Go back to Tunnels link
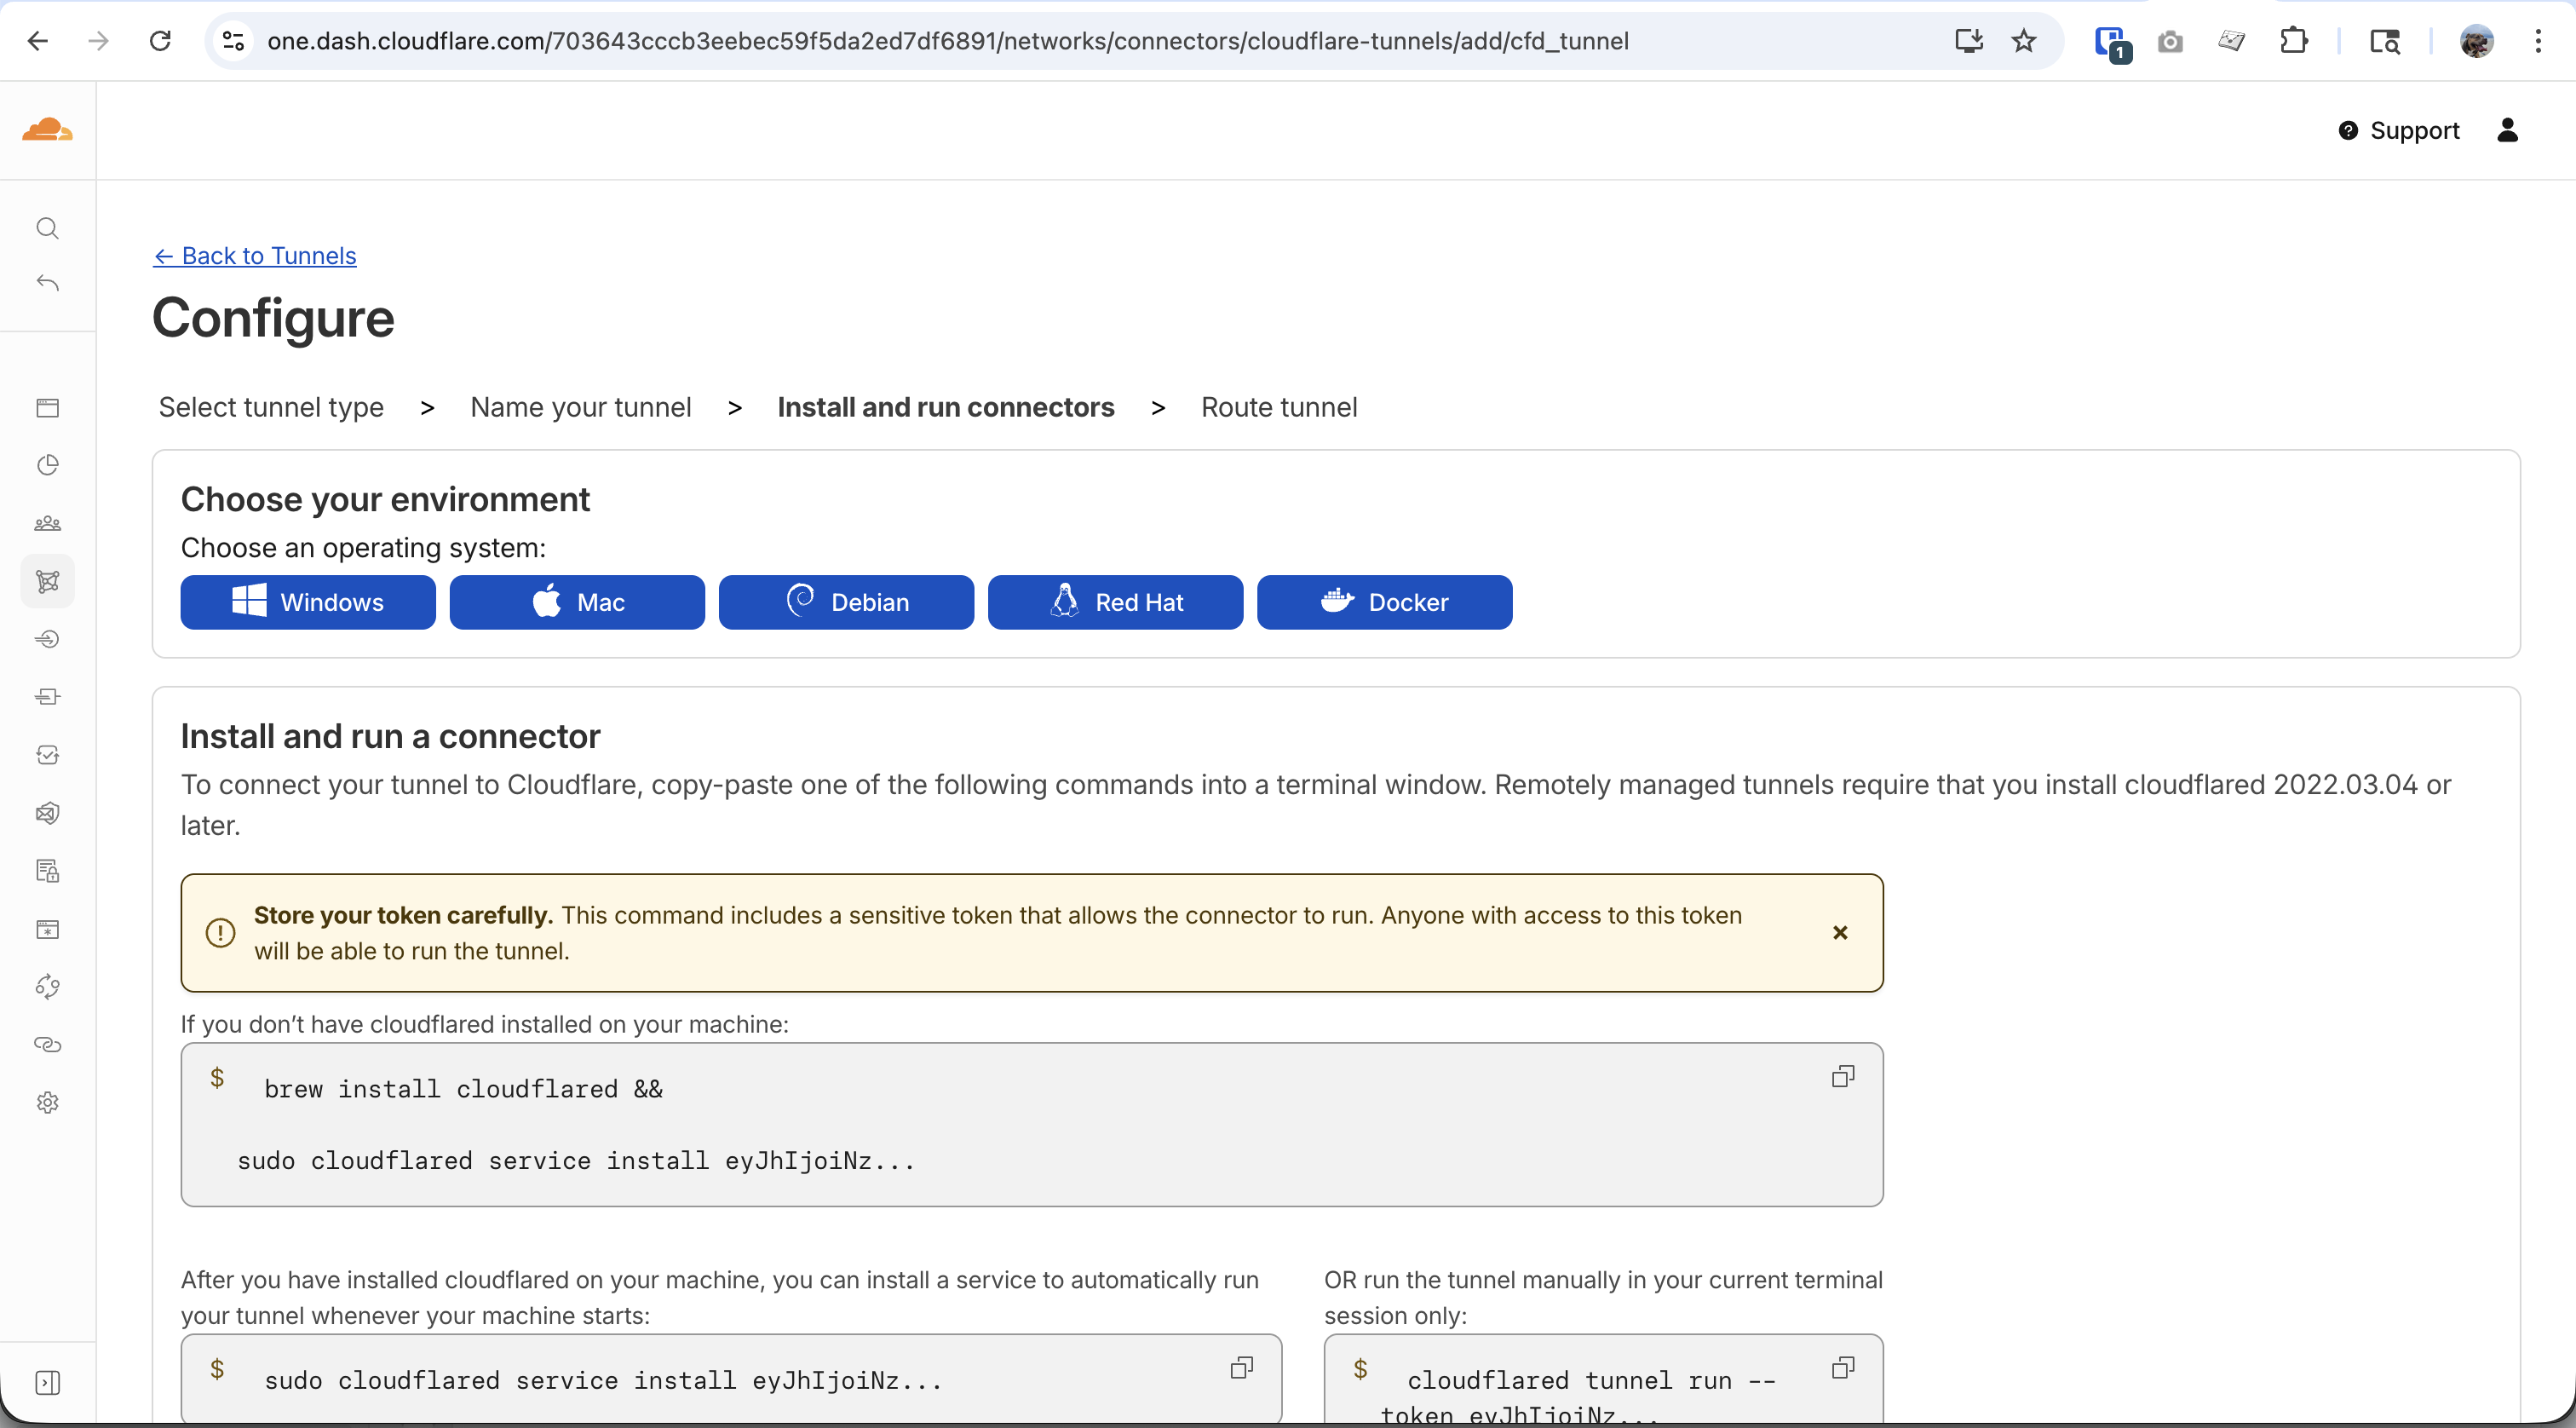2576x1428 pixels. pos(255,256)
